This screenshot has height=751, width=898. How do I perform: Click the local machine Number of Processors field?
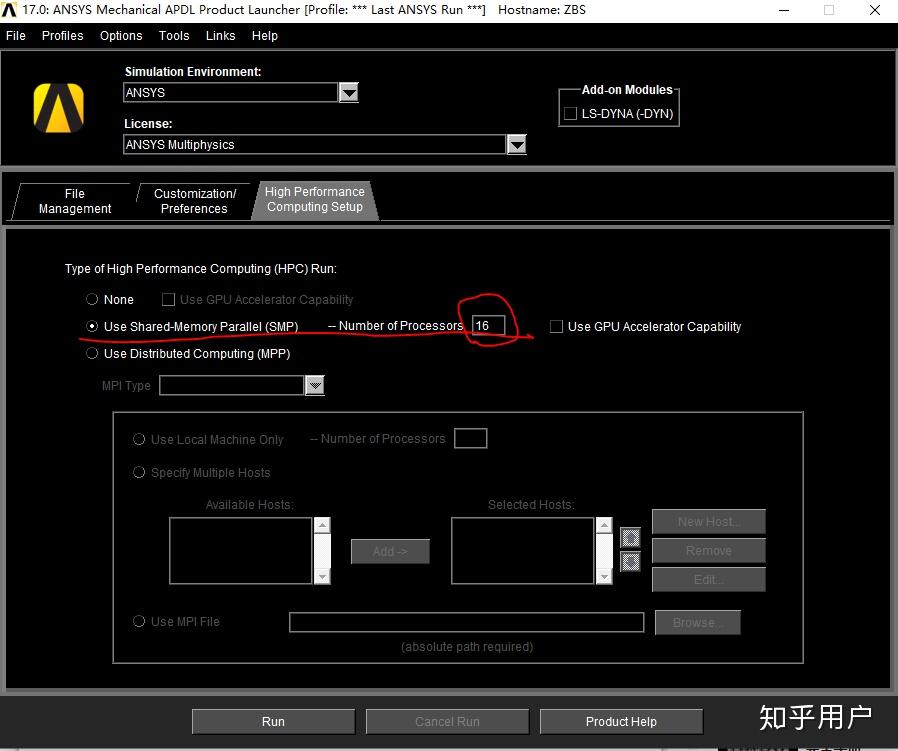point(471,438)
